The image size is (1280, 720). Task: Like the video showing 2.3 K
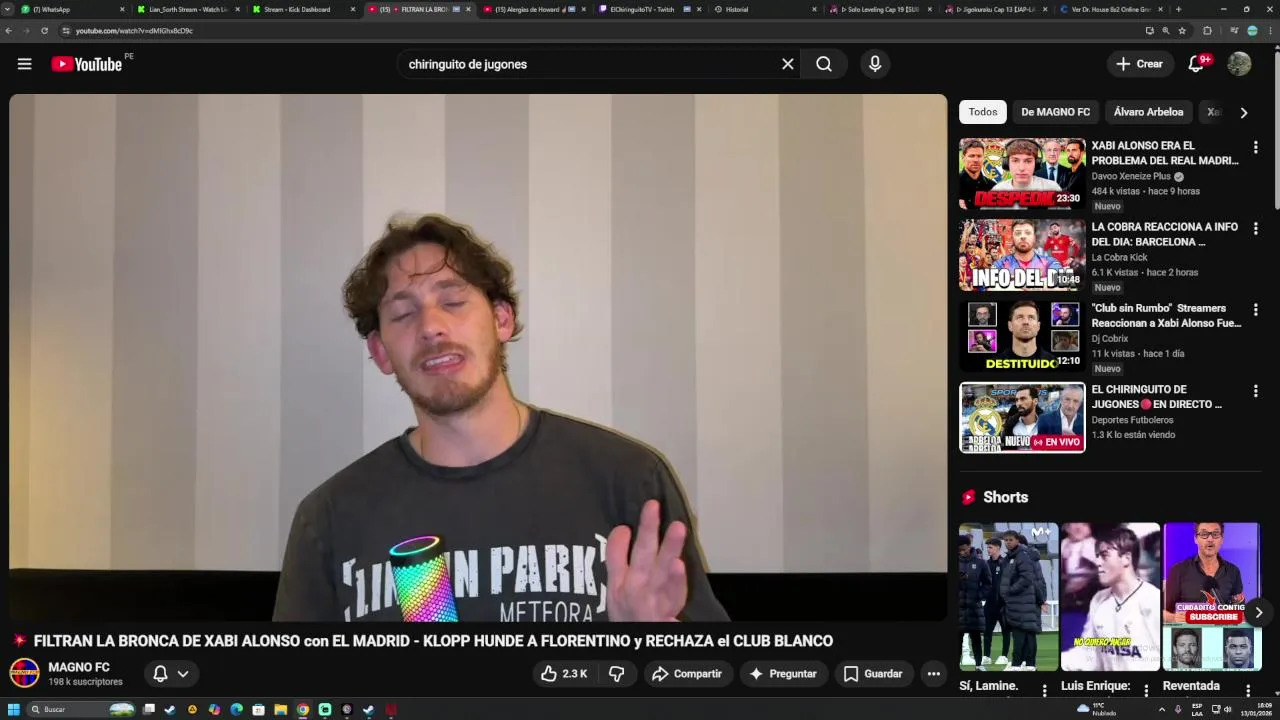[564, 674]
